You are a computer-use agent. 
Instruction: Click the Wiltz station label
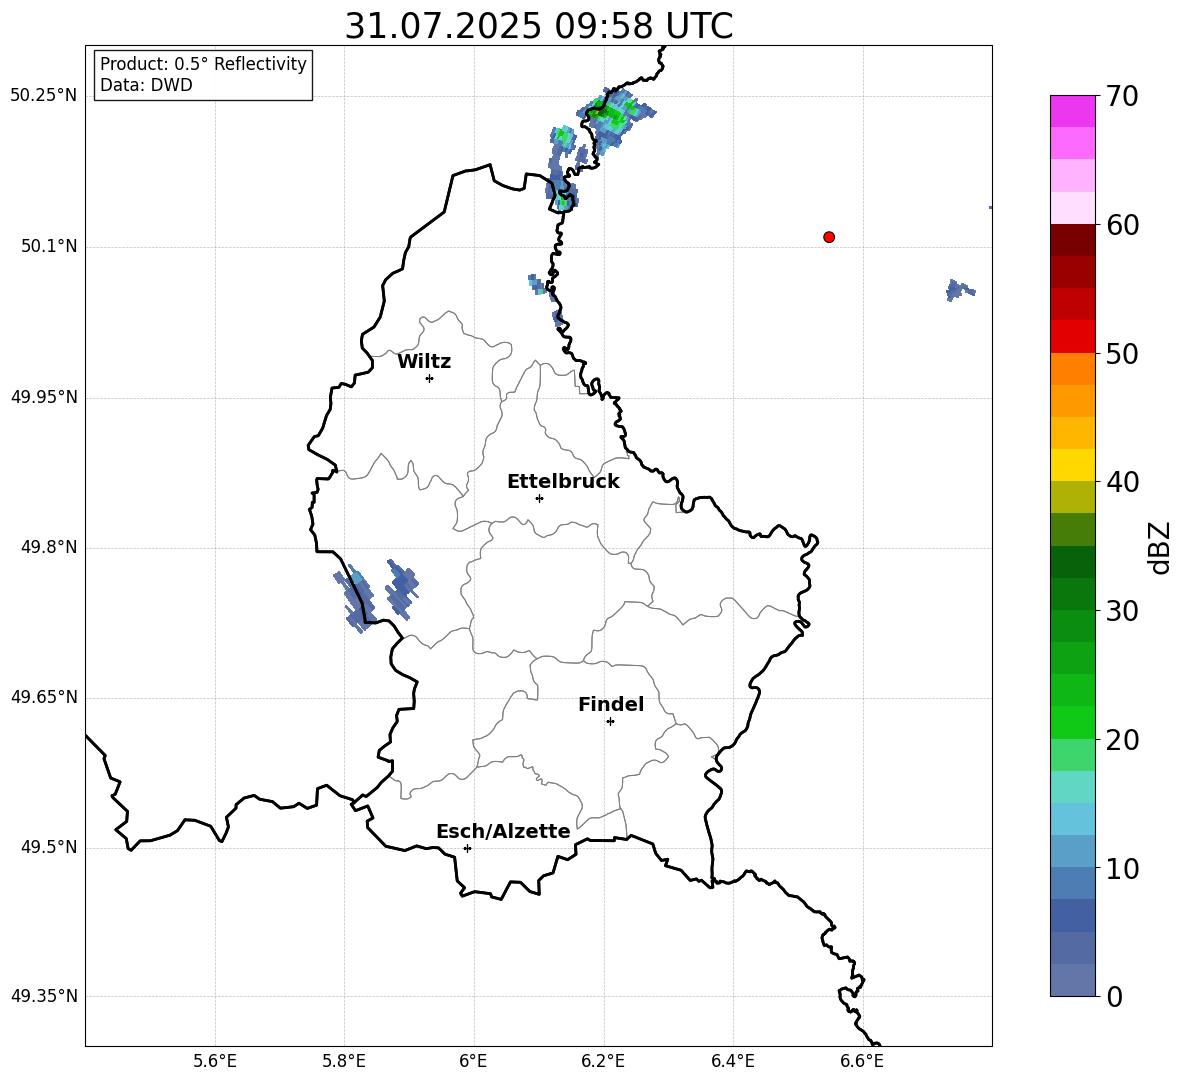[424, 362]
